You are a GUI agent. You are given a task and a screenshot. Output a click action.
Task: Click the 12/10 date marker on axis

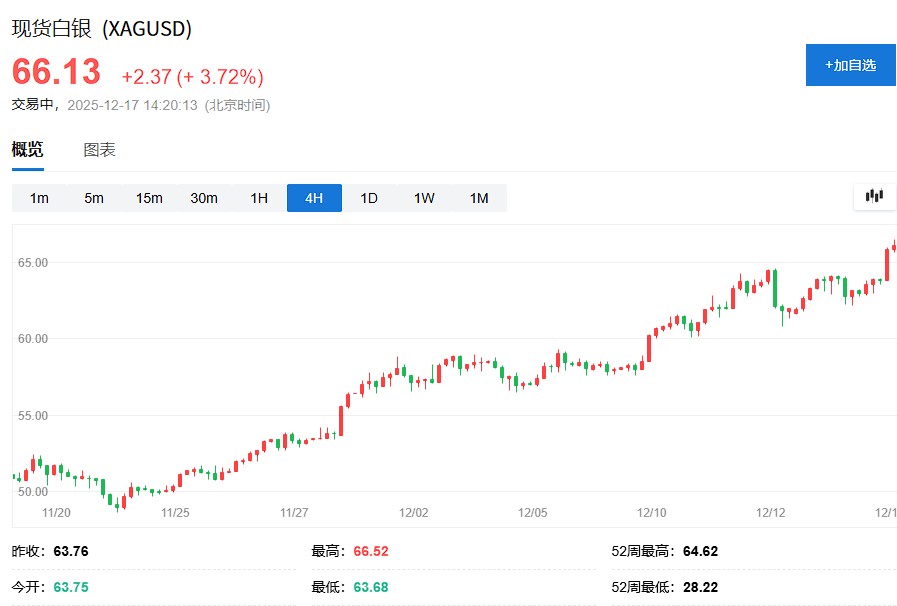(x=651, y=512)
